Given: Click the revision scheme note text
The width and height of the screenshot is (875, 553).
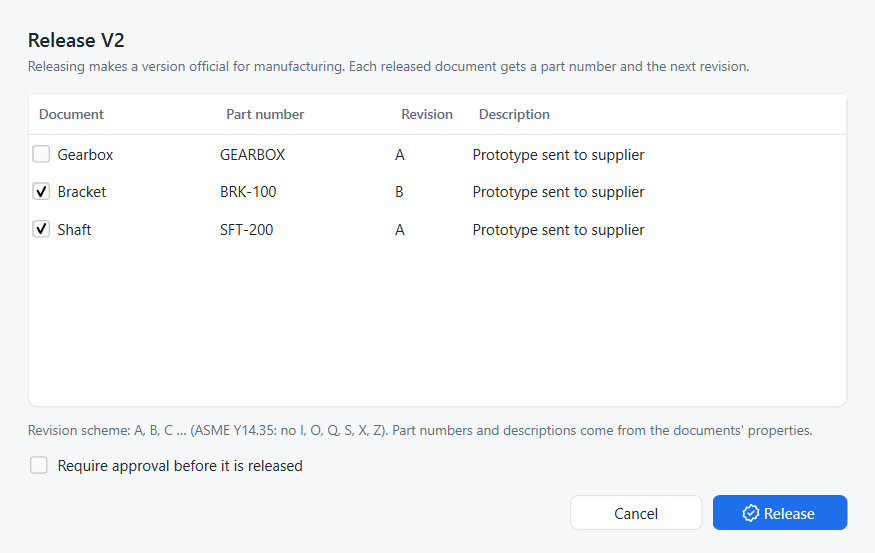Looking at the screenshot, I should click(420, 430).
